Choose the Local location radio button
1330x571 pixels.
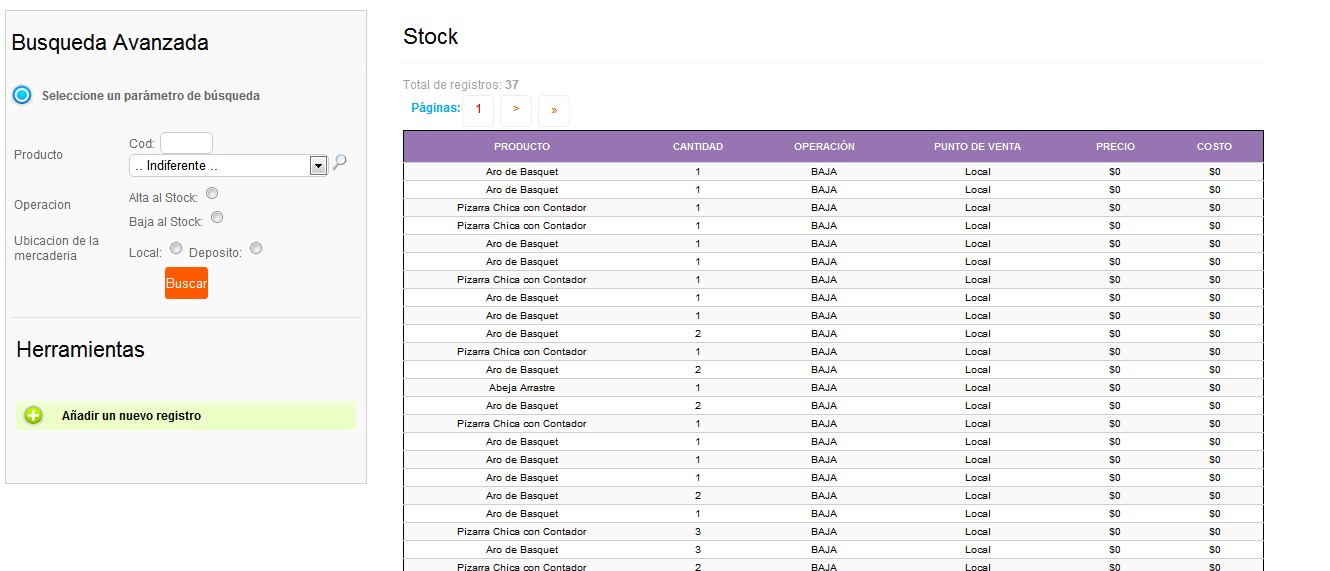tap(176, 249)
